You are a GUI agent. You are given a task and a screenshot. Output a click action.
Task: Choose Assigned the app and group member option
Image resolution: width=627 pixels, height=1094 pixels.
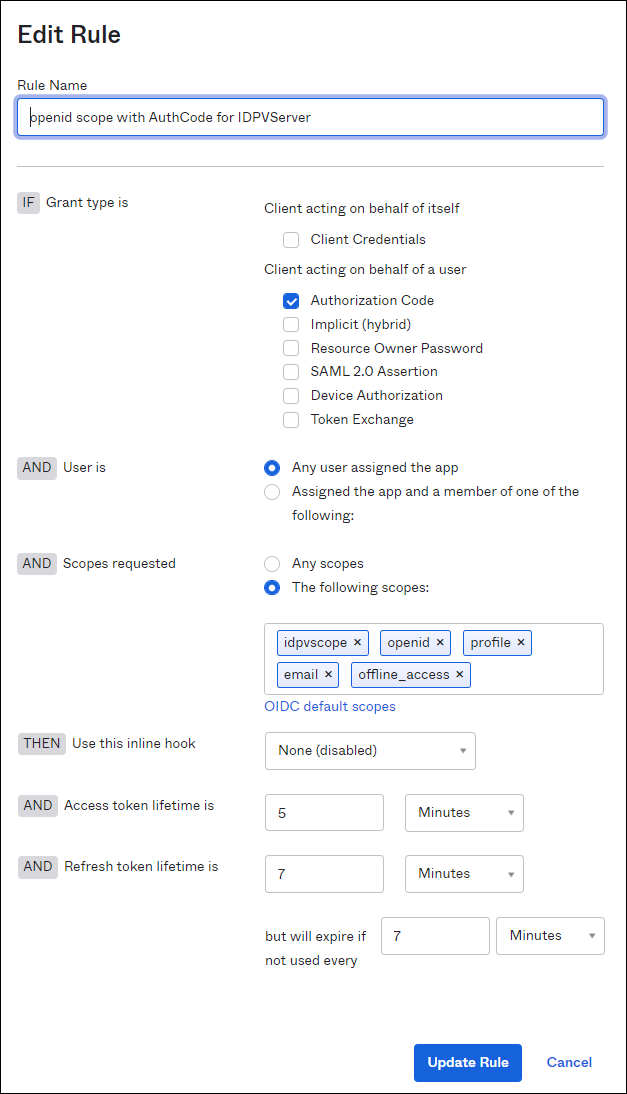(x=272, y=492)
